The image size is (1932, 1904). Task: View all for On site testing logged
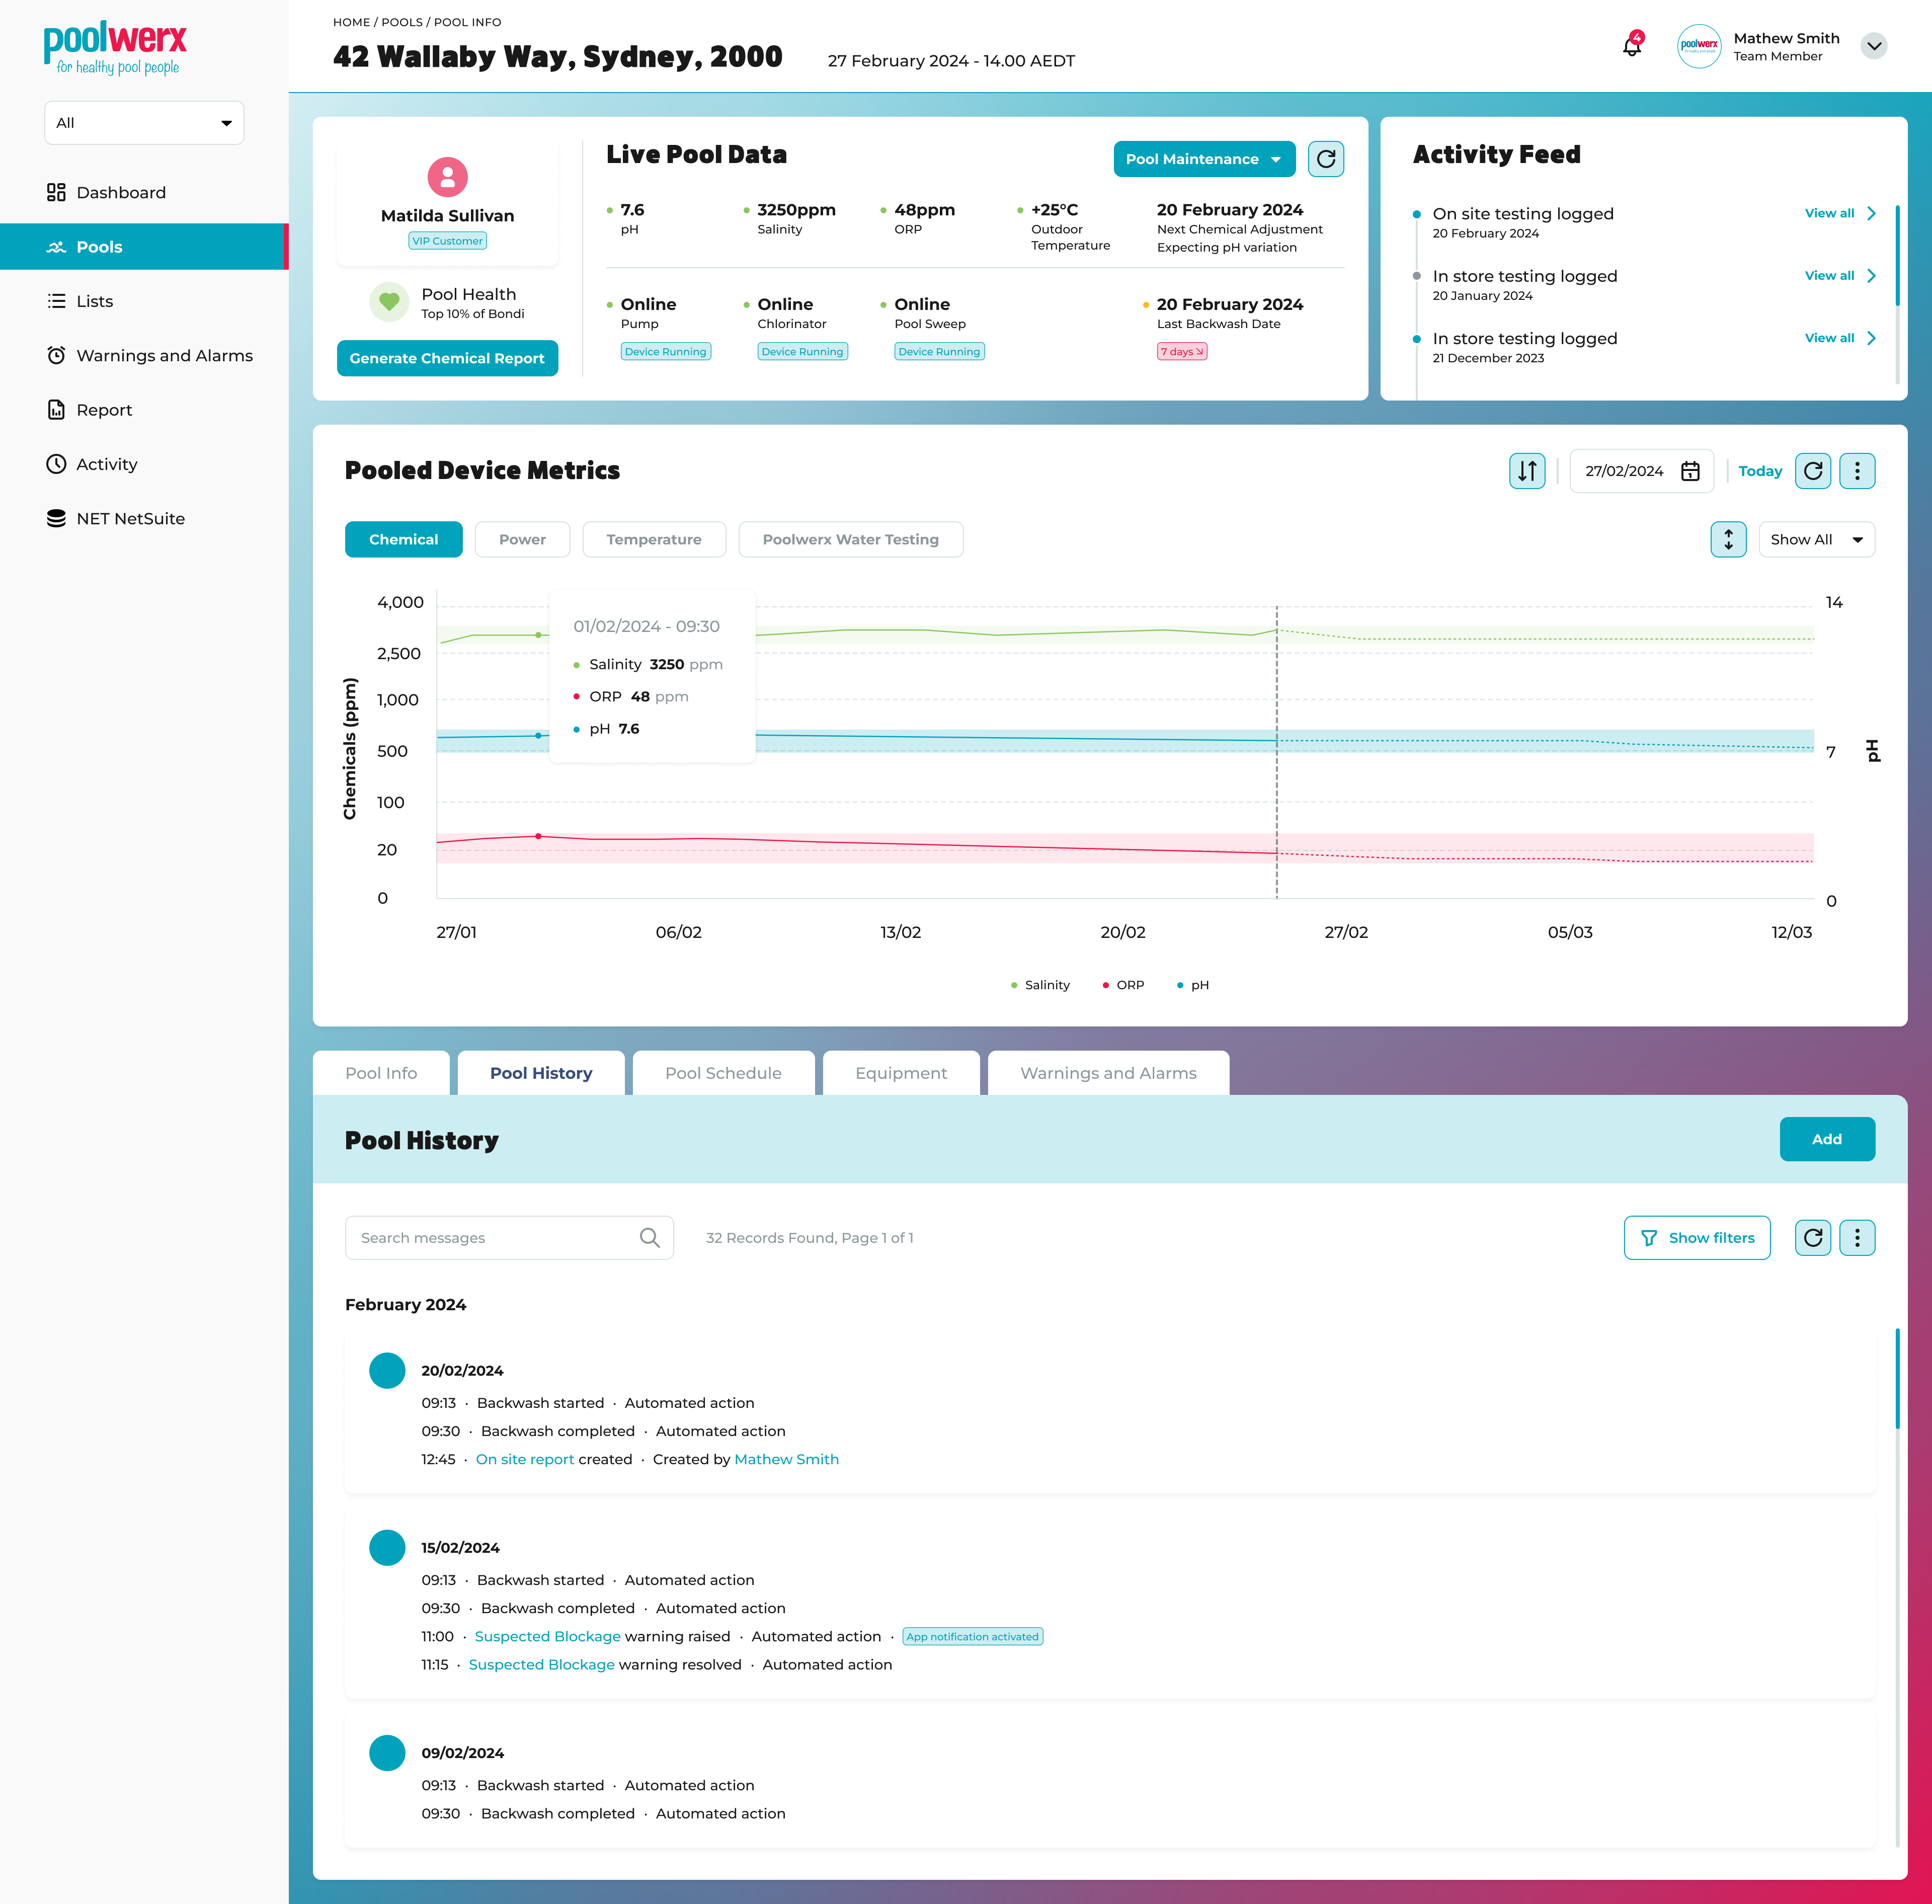tap(1840, 214)
